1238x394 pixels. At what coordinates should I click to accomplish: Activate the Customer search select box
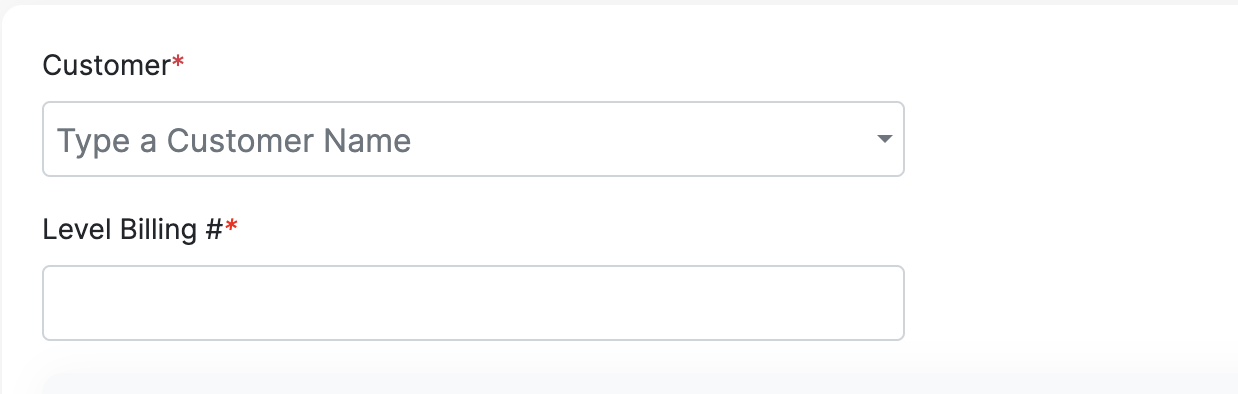(473, 139)
